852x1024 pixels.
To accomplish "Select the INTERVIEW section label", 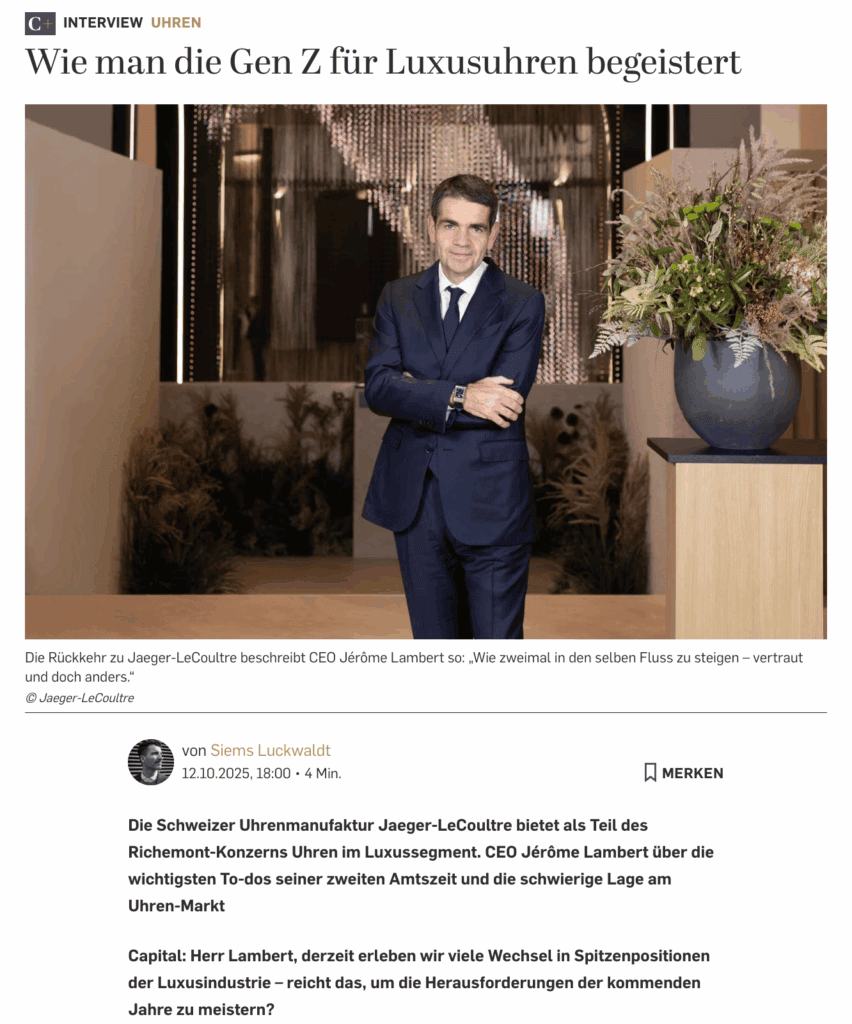I will click(103, 23).
